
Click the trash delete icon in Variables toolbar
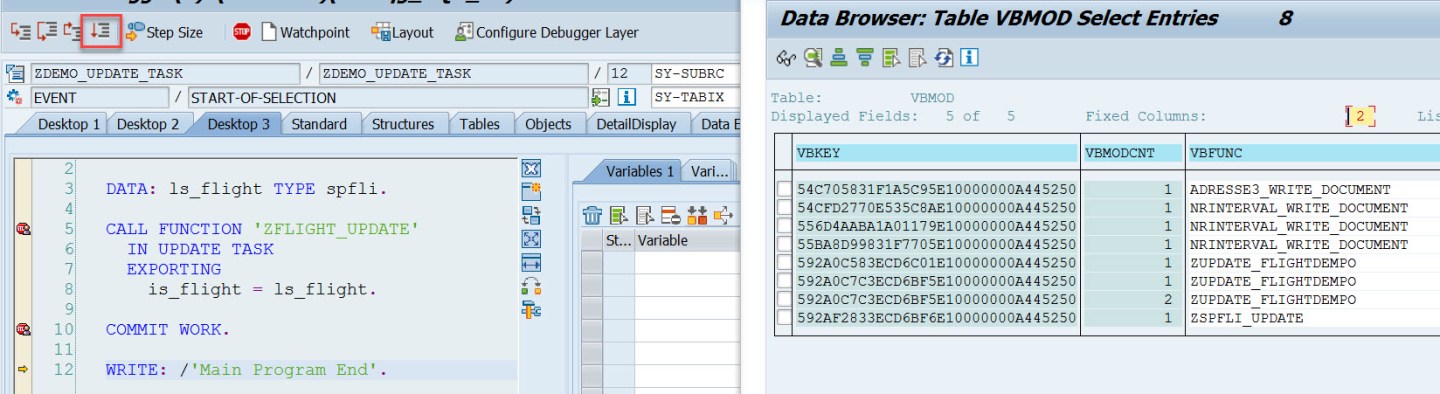tap(593, 214)
